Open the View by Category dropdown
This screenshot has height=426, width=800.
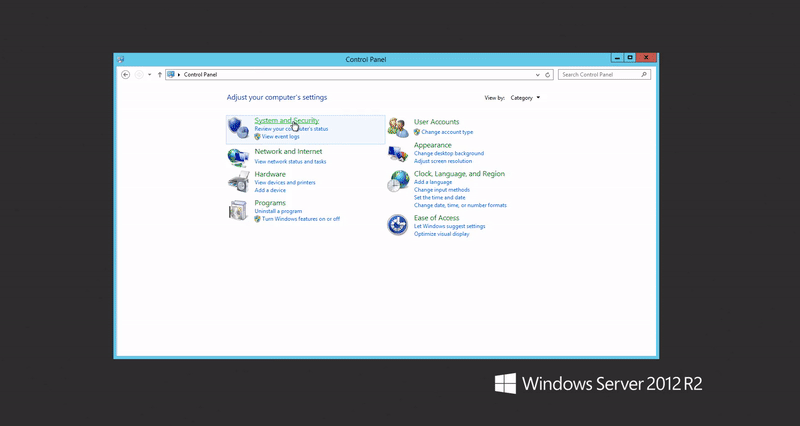pyautogui.click(x=525, y=98)
